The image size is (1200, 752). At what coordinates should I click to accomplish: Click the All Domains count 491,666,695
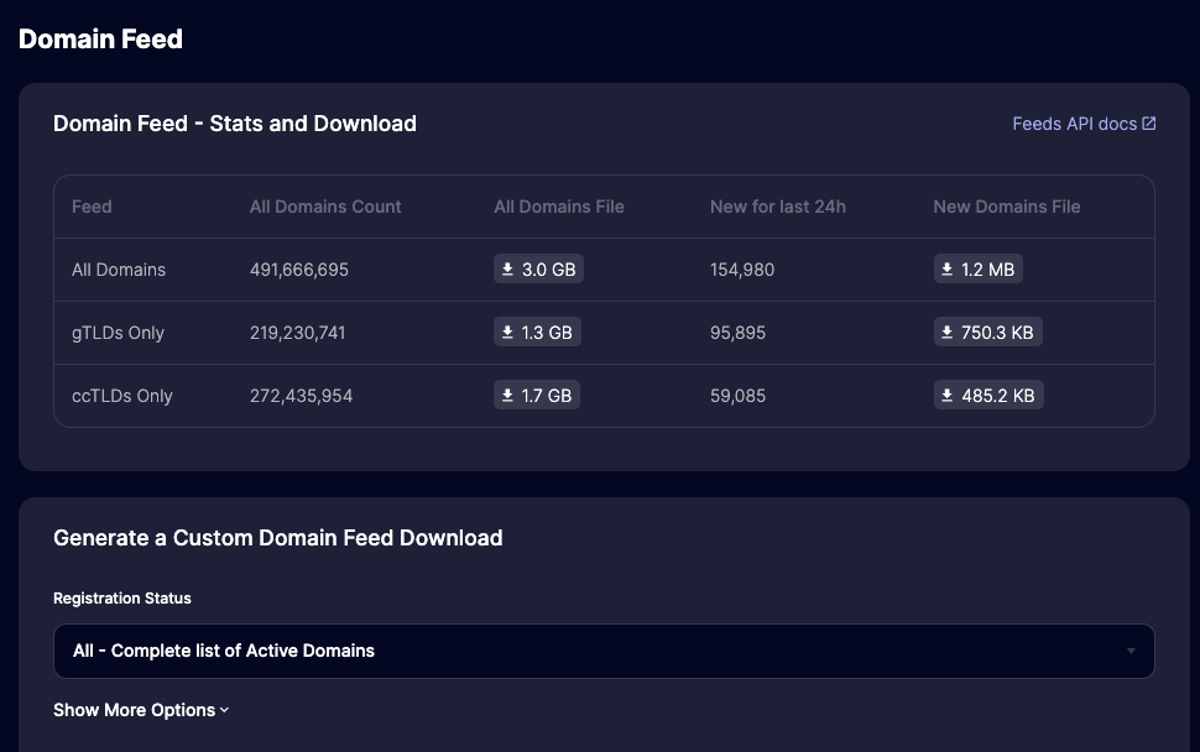pyautogui.click(x=299, y=270)
